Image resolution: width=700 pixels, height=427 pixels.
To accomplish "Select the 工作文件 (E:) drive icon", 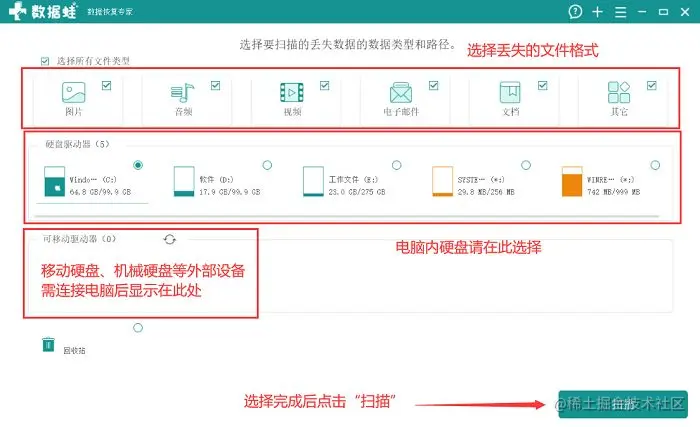I will (313, 181).
